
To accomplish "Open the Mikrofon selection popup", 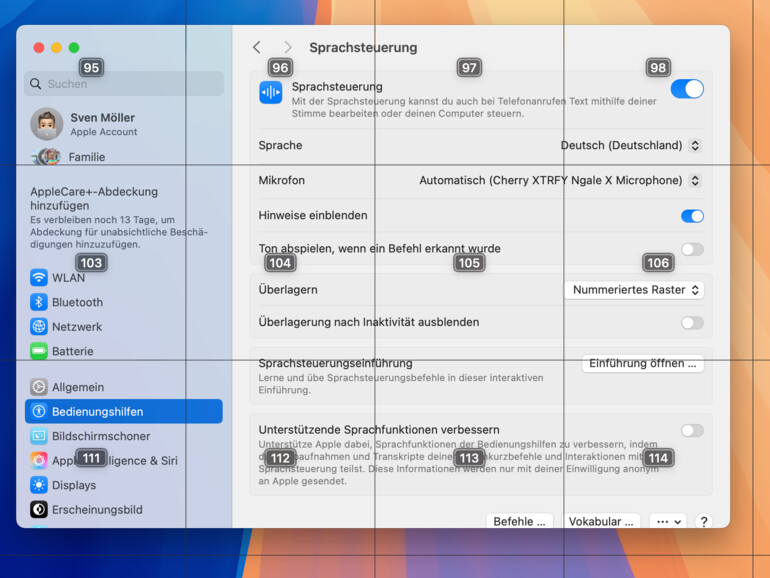I will pos(560,180).
